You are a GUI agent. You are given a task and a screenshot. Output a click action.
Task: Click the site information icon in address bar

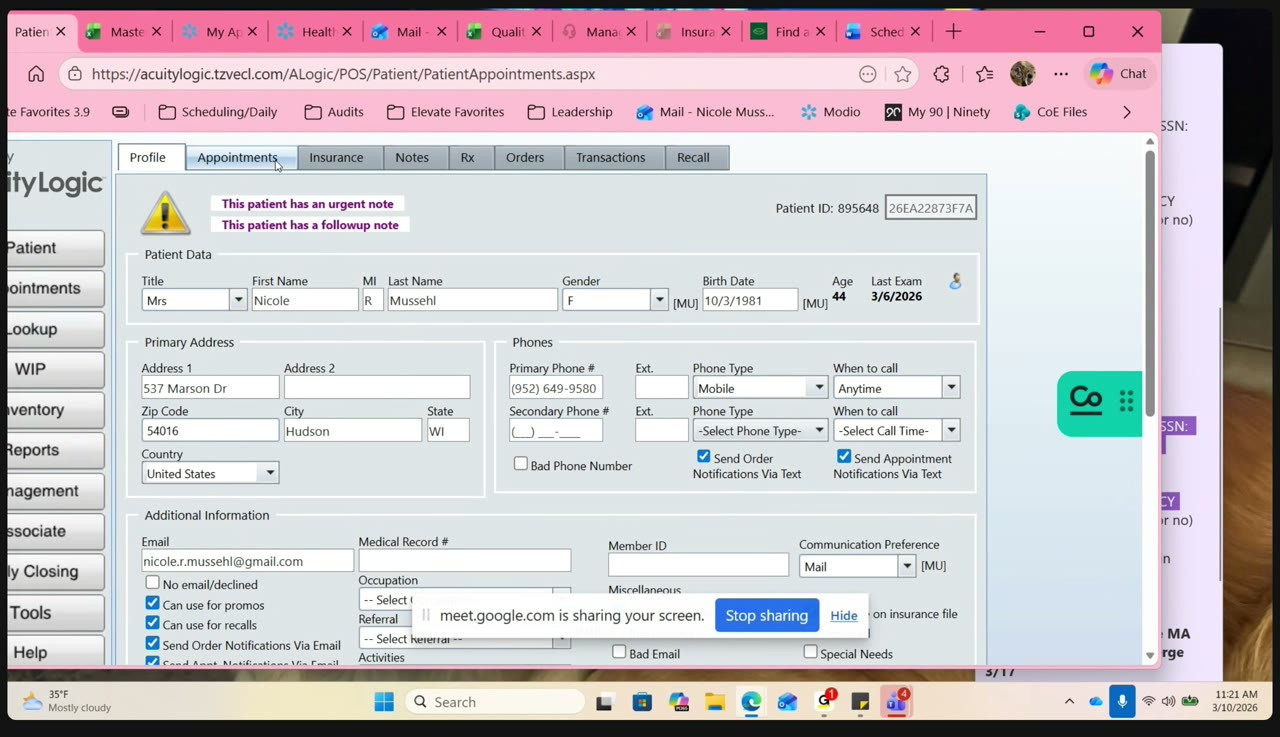(x=75, y=74)
